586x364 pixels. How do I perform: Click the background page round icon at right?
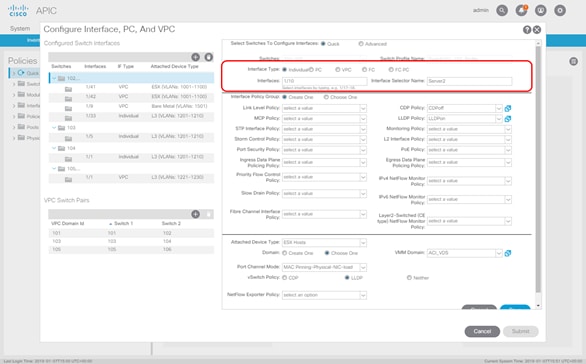click(573, 61)
